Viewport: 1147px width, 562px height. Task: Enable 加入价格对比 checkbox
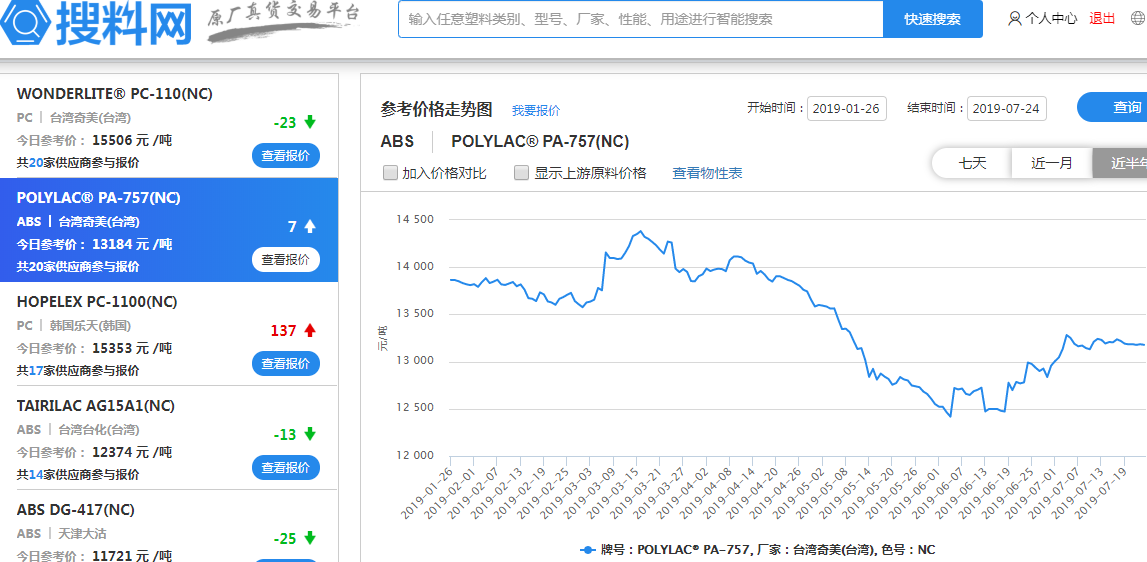point(391,173)
